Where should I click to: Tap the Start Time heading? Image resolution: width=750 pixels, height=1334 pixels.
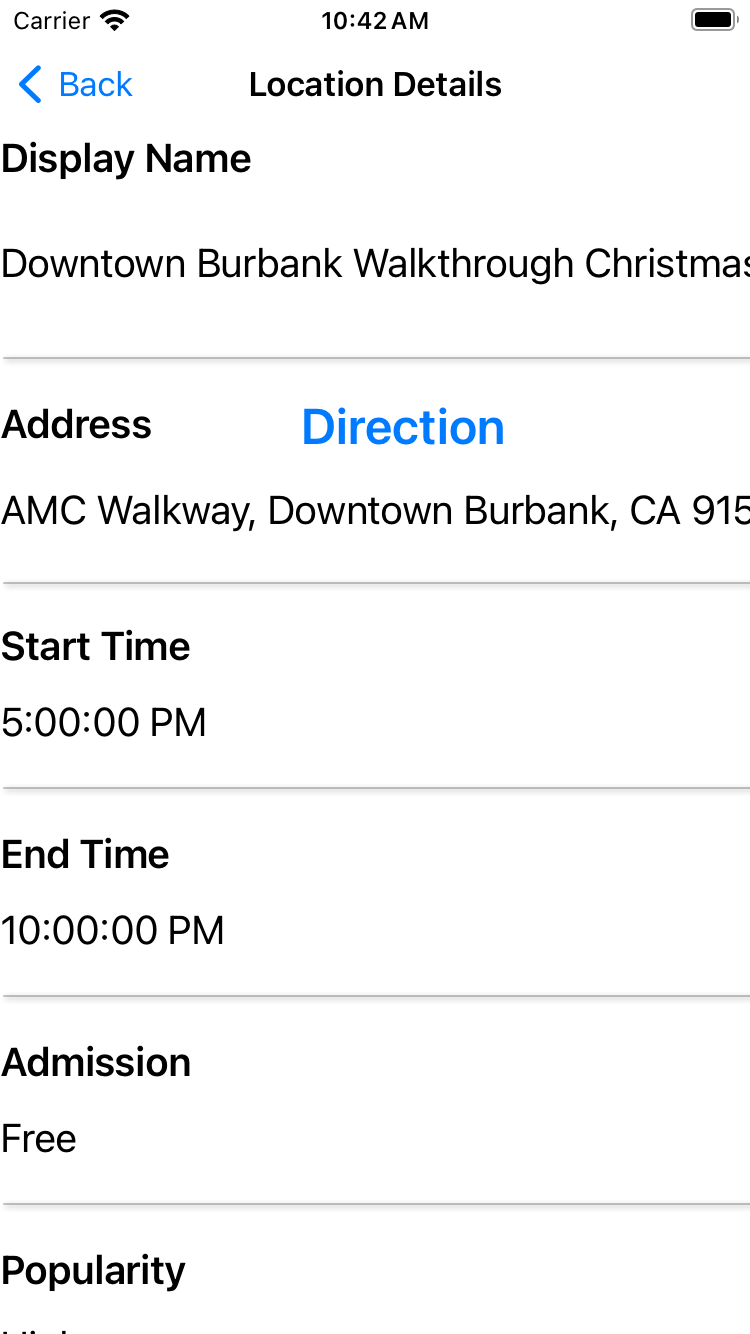pos(96,647)
